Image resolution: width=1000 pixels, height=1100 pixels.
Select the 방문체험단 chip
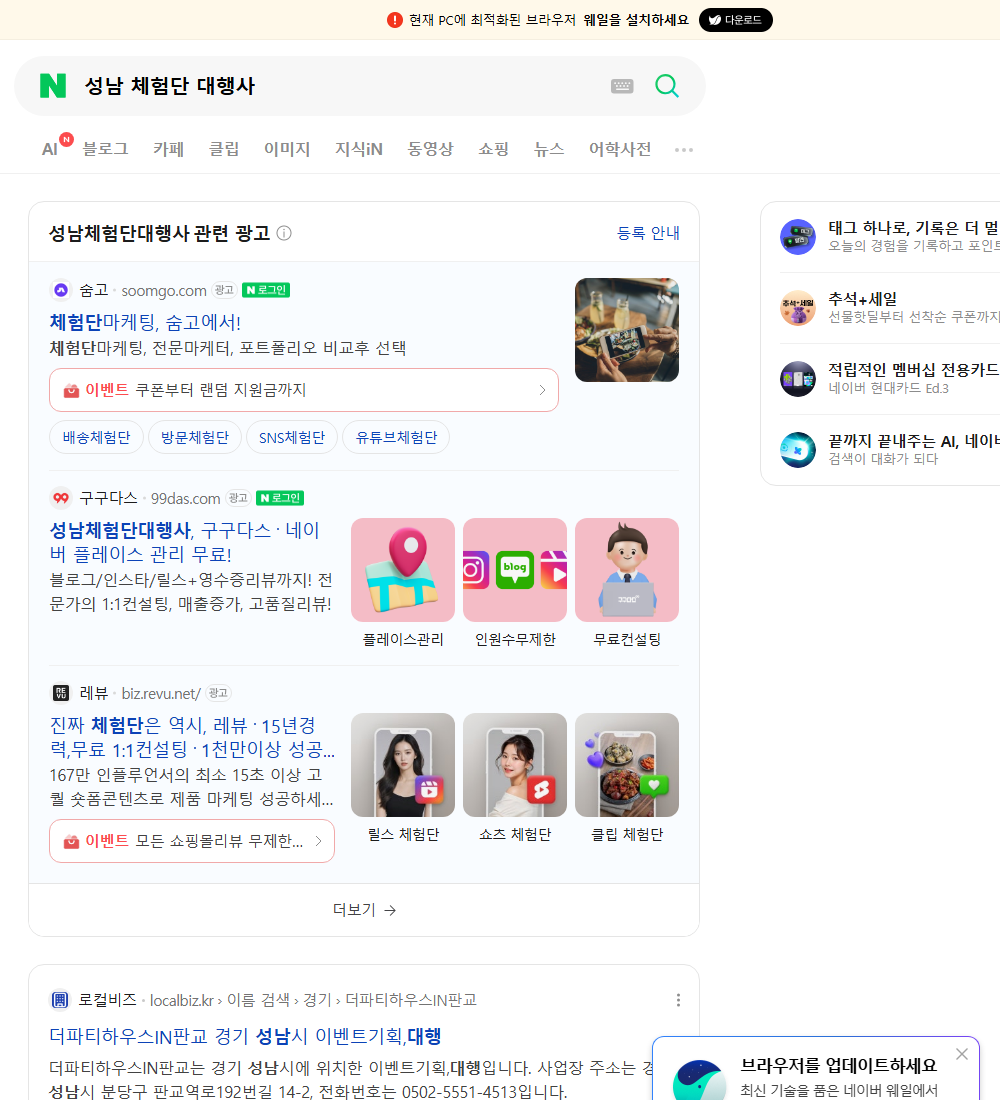pyautogui.click(x=195, y=438)
